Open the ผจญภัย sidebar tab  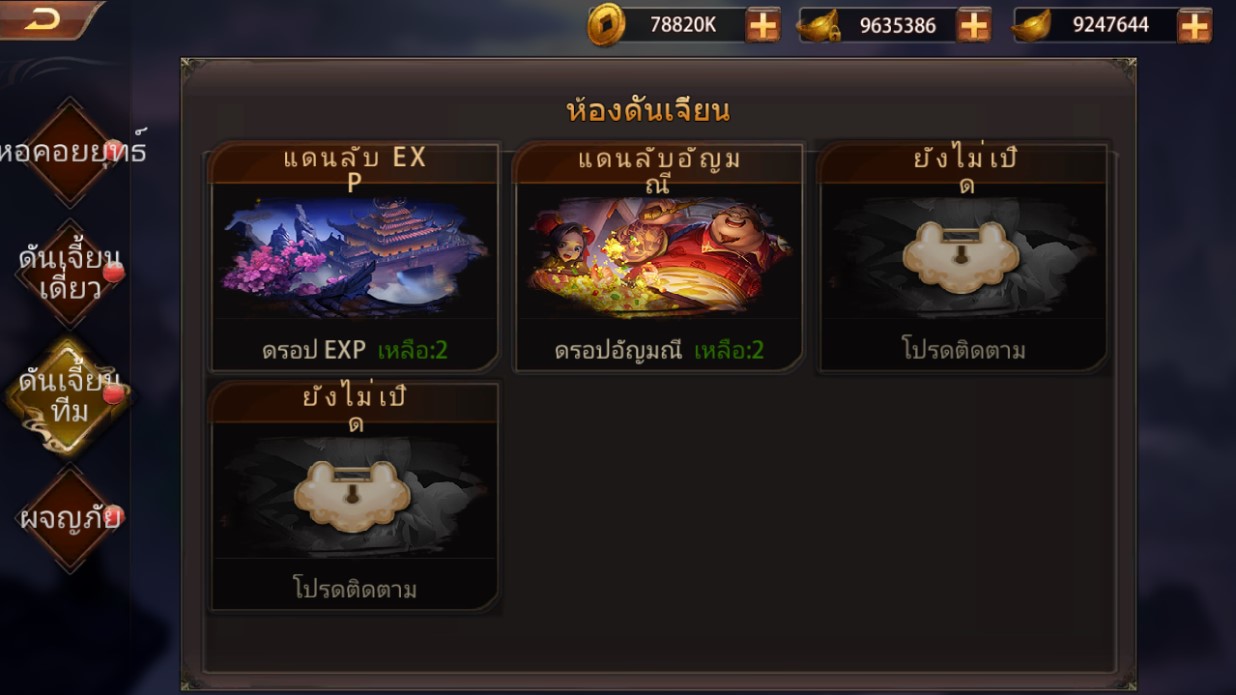[x=69, y=518]
